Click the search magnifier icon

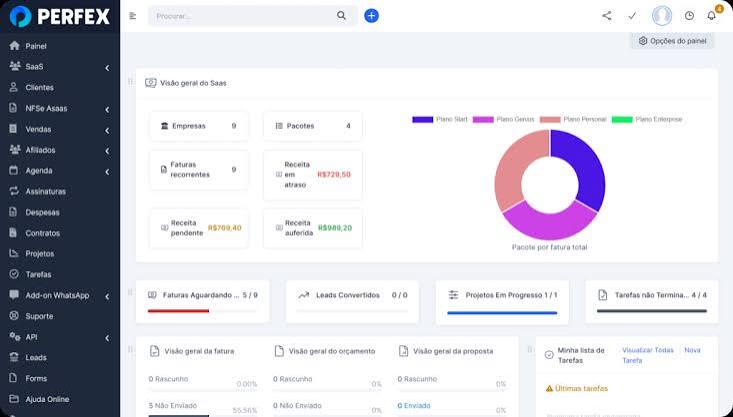coord(341,16)
